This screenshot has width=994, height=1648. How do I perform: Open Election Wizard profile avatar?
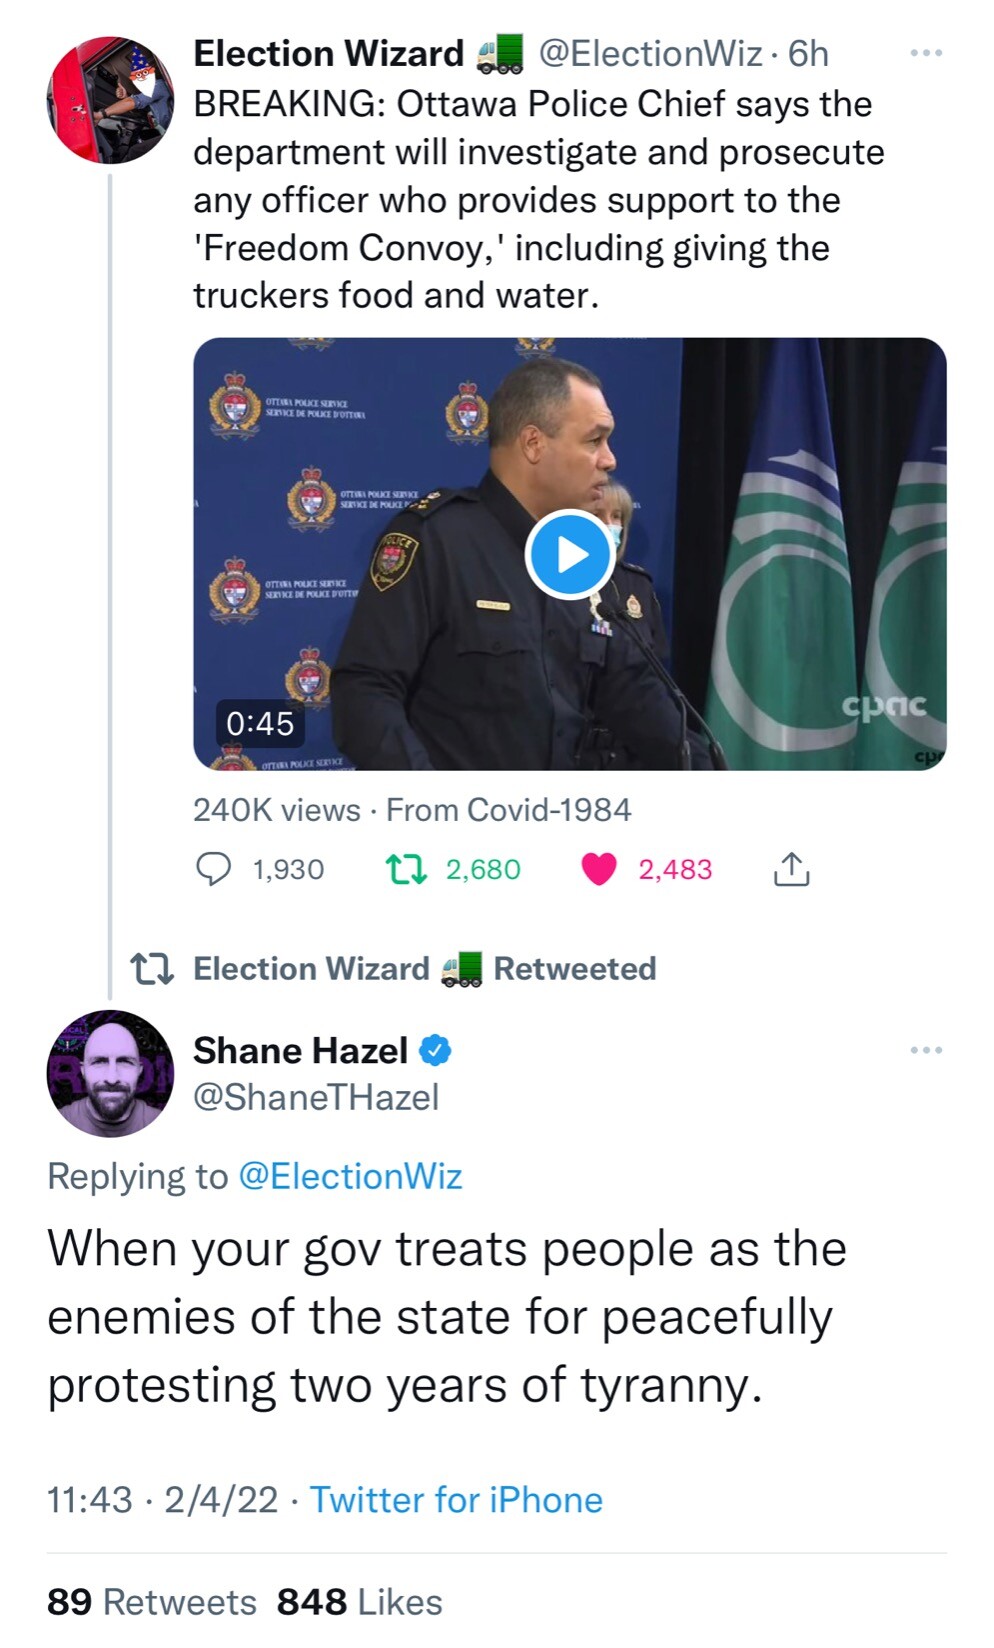(110, 100)
